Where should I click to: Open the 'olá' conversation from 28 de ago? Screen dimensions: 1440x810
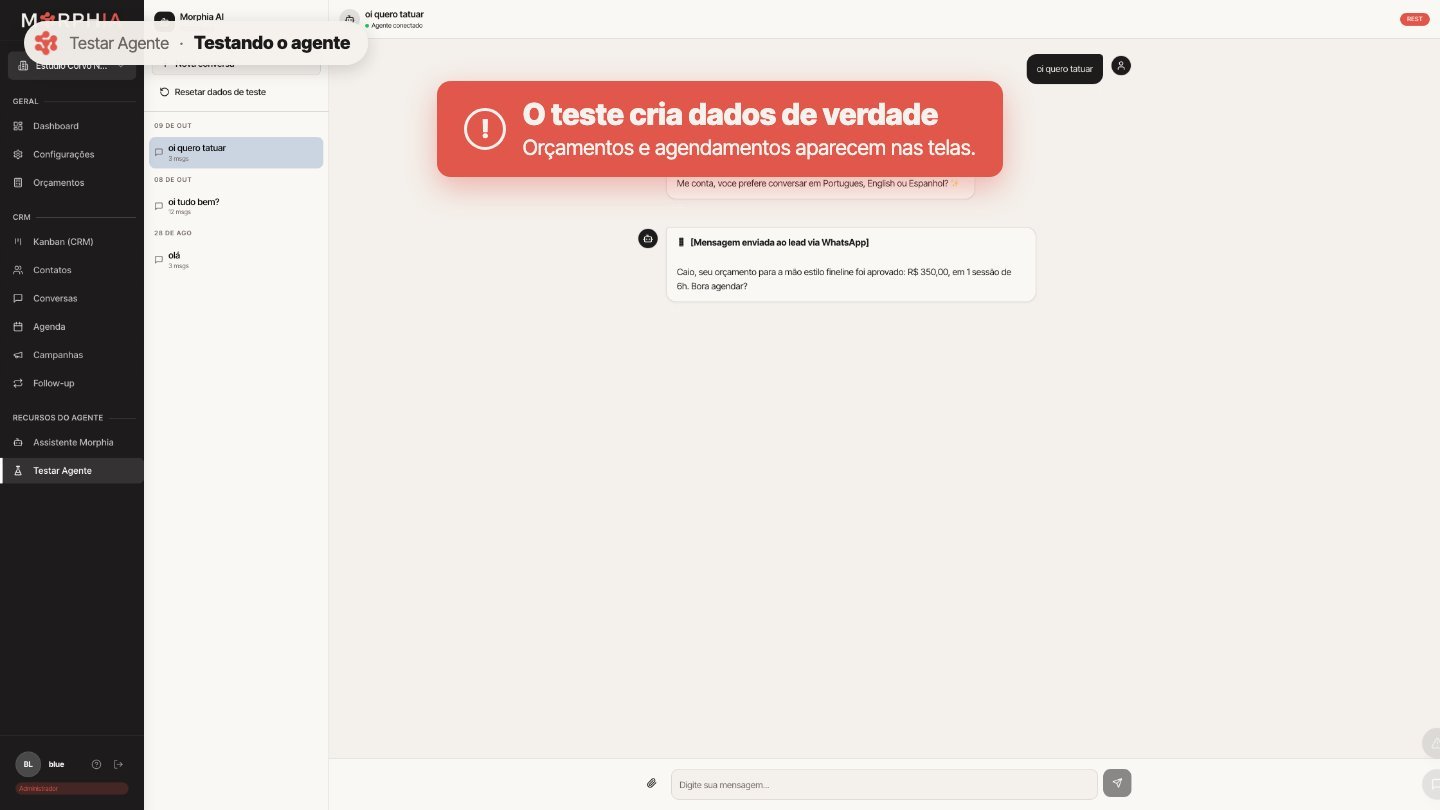pyautogui.click(x=236, y=260)
